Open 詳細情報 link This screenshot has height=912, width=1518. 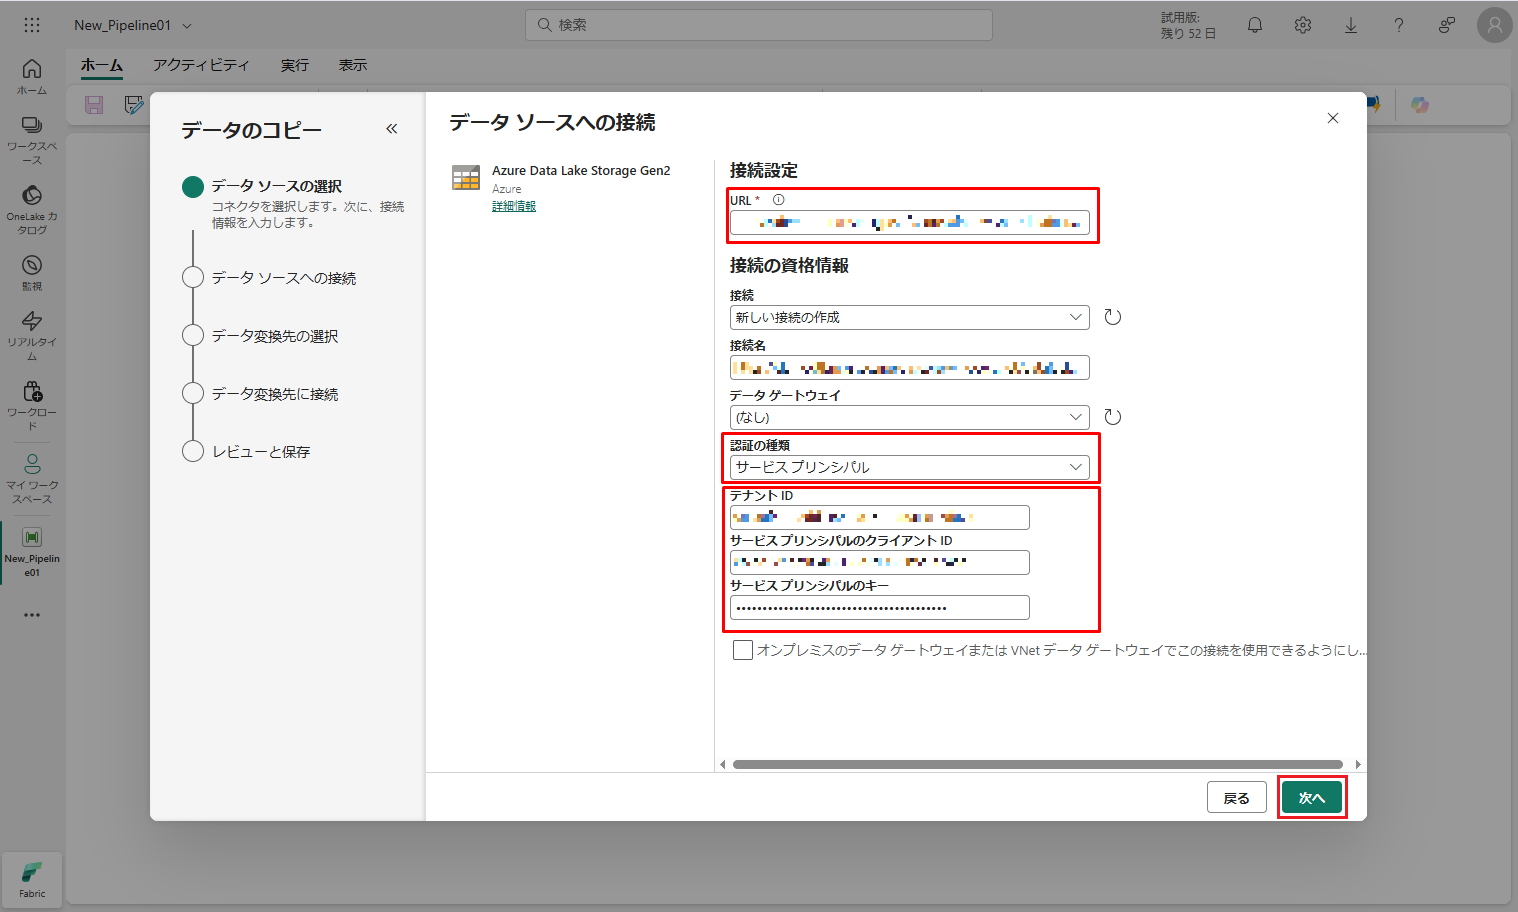[x=514, y=206]
